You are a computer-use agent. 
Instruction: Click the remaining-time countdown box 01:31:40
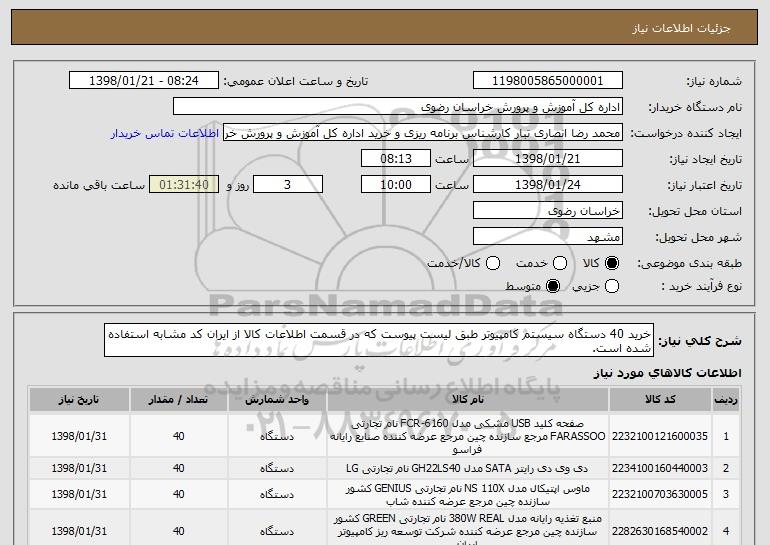182,185
